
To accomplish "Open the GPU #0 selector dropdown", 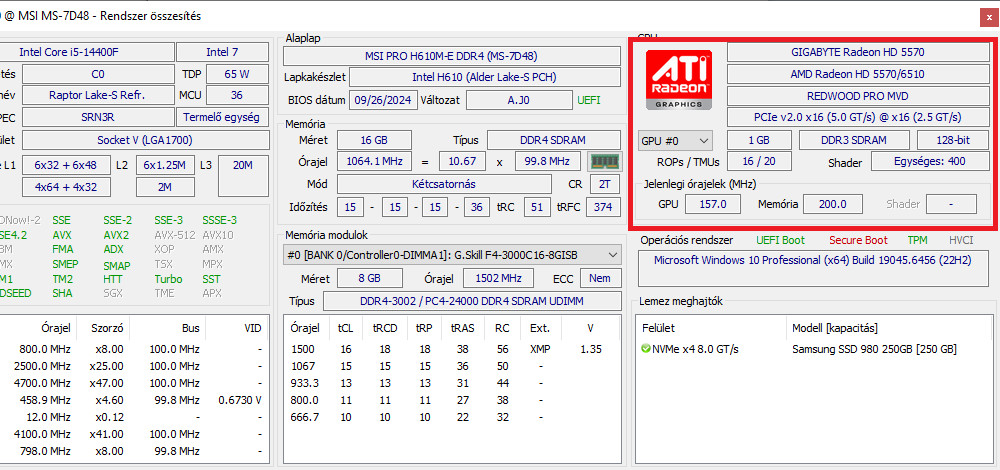I will pyautogui.click(x=676, y=140).
